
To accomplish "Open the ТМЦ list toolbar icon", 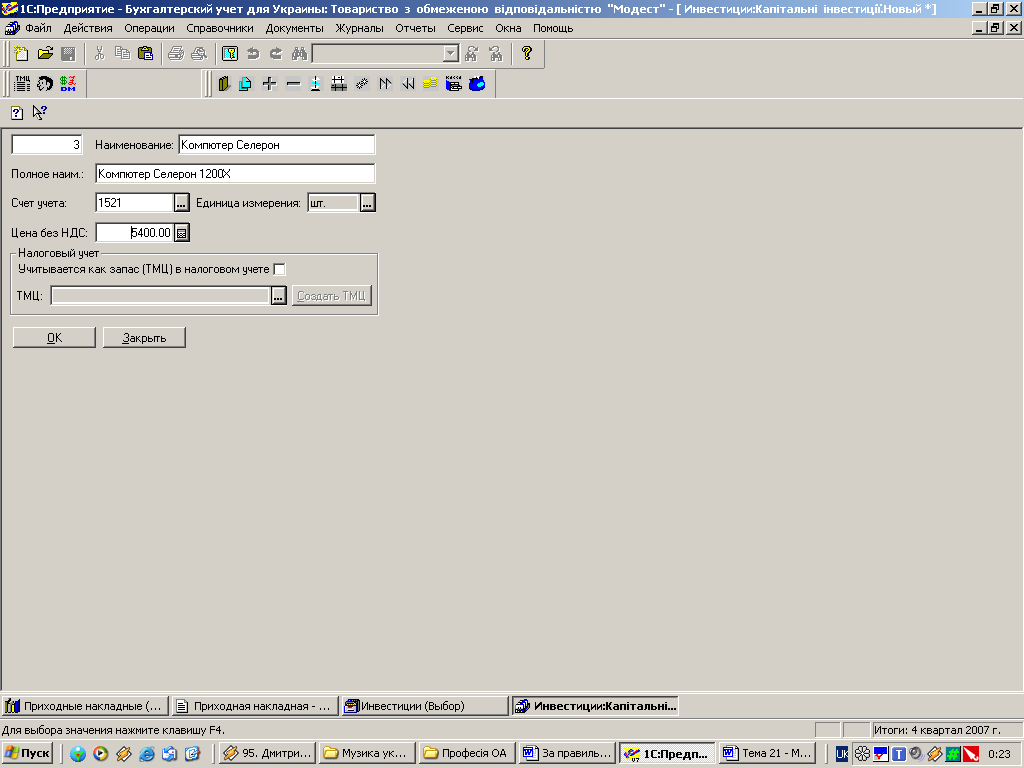I will 22,84.
